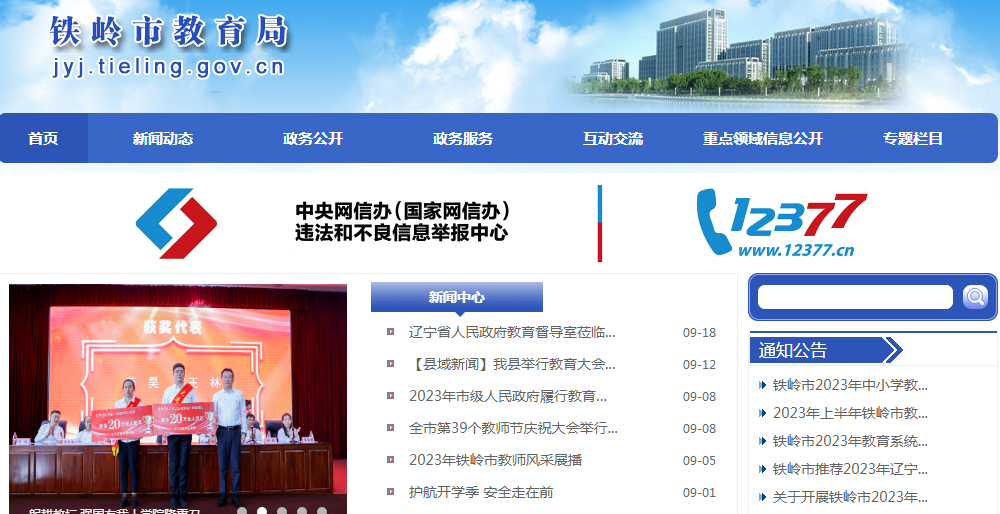This screenshot has width=1000, height=514.
Task: Click the date 09-12 in news list
Action: point(699,364)
